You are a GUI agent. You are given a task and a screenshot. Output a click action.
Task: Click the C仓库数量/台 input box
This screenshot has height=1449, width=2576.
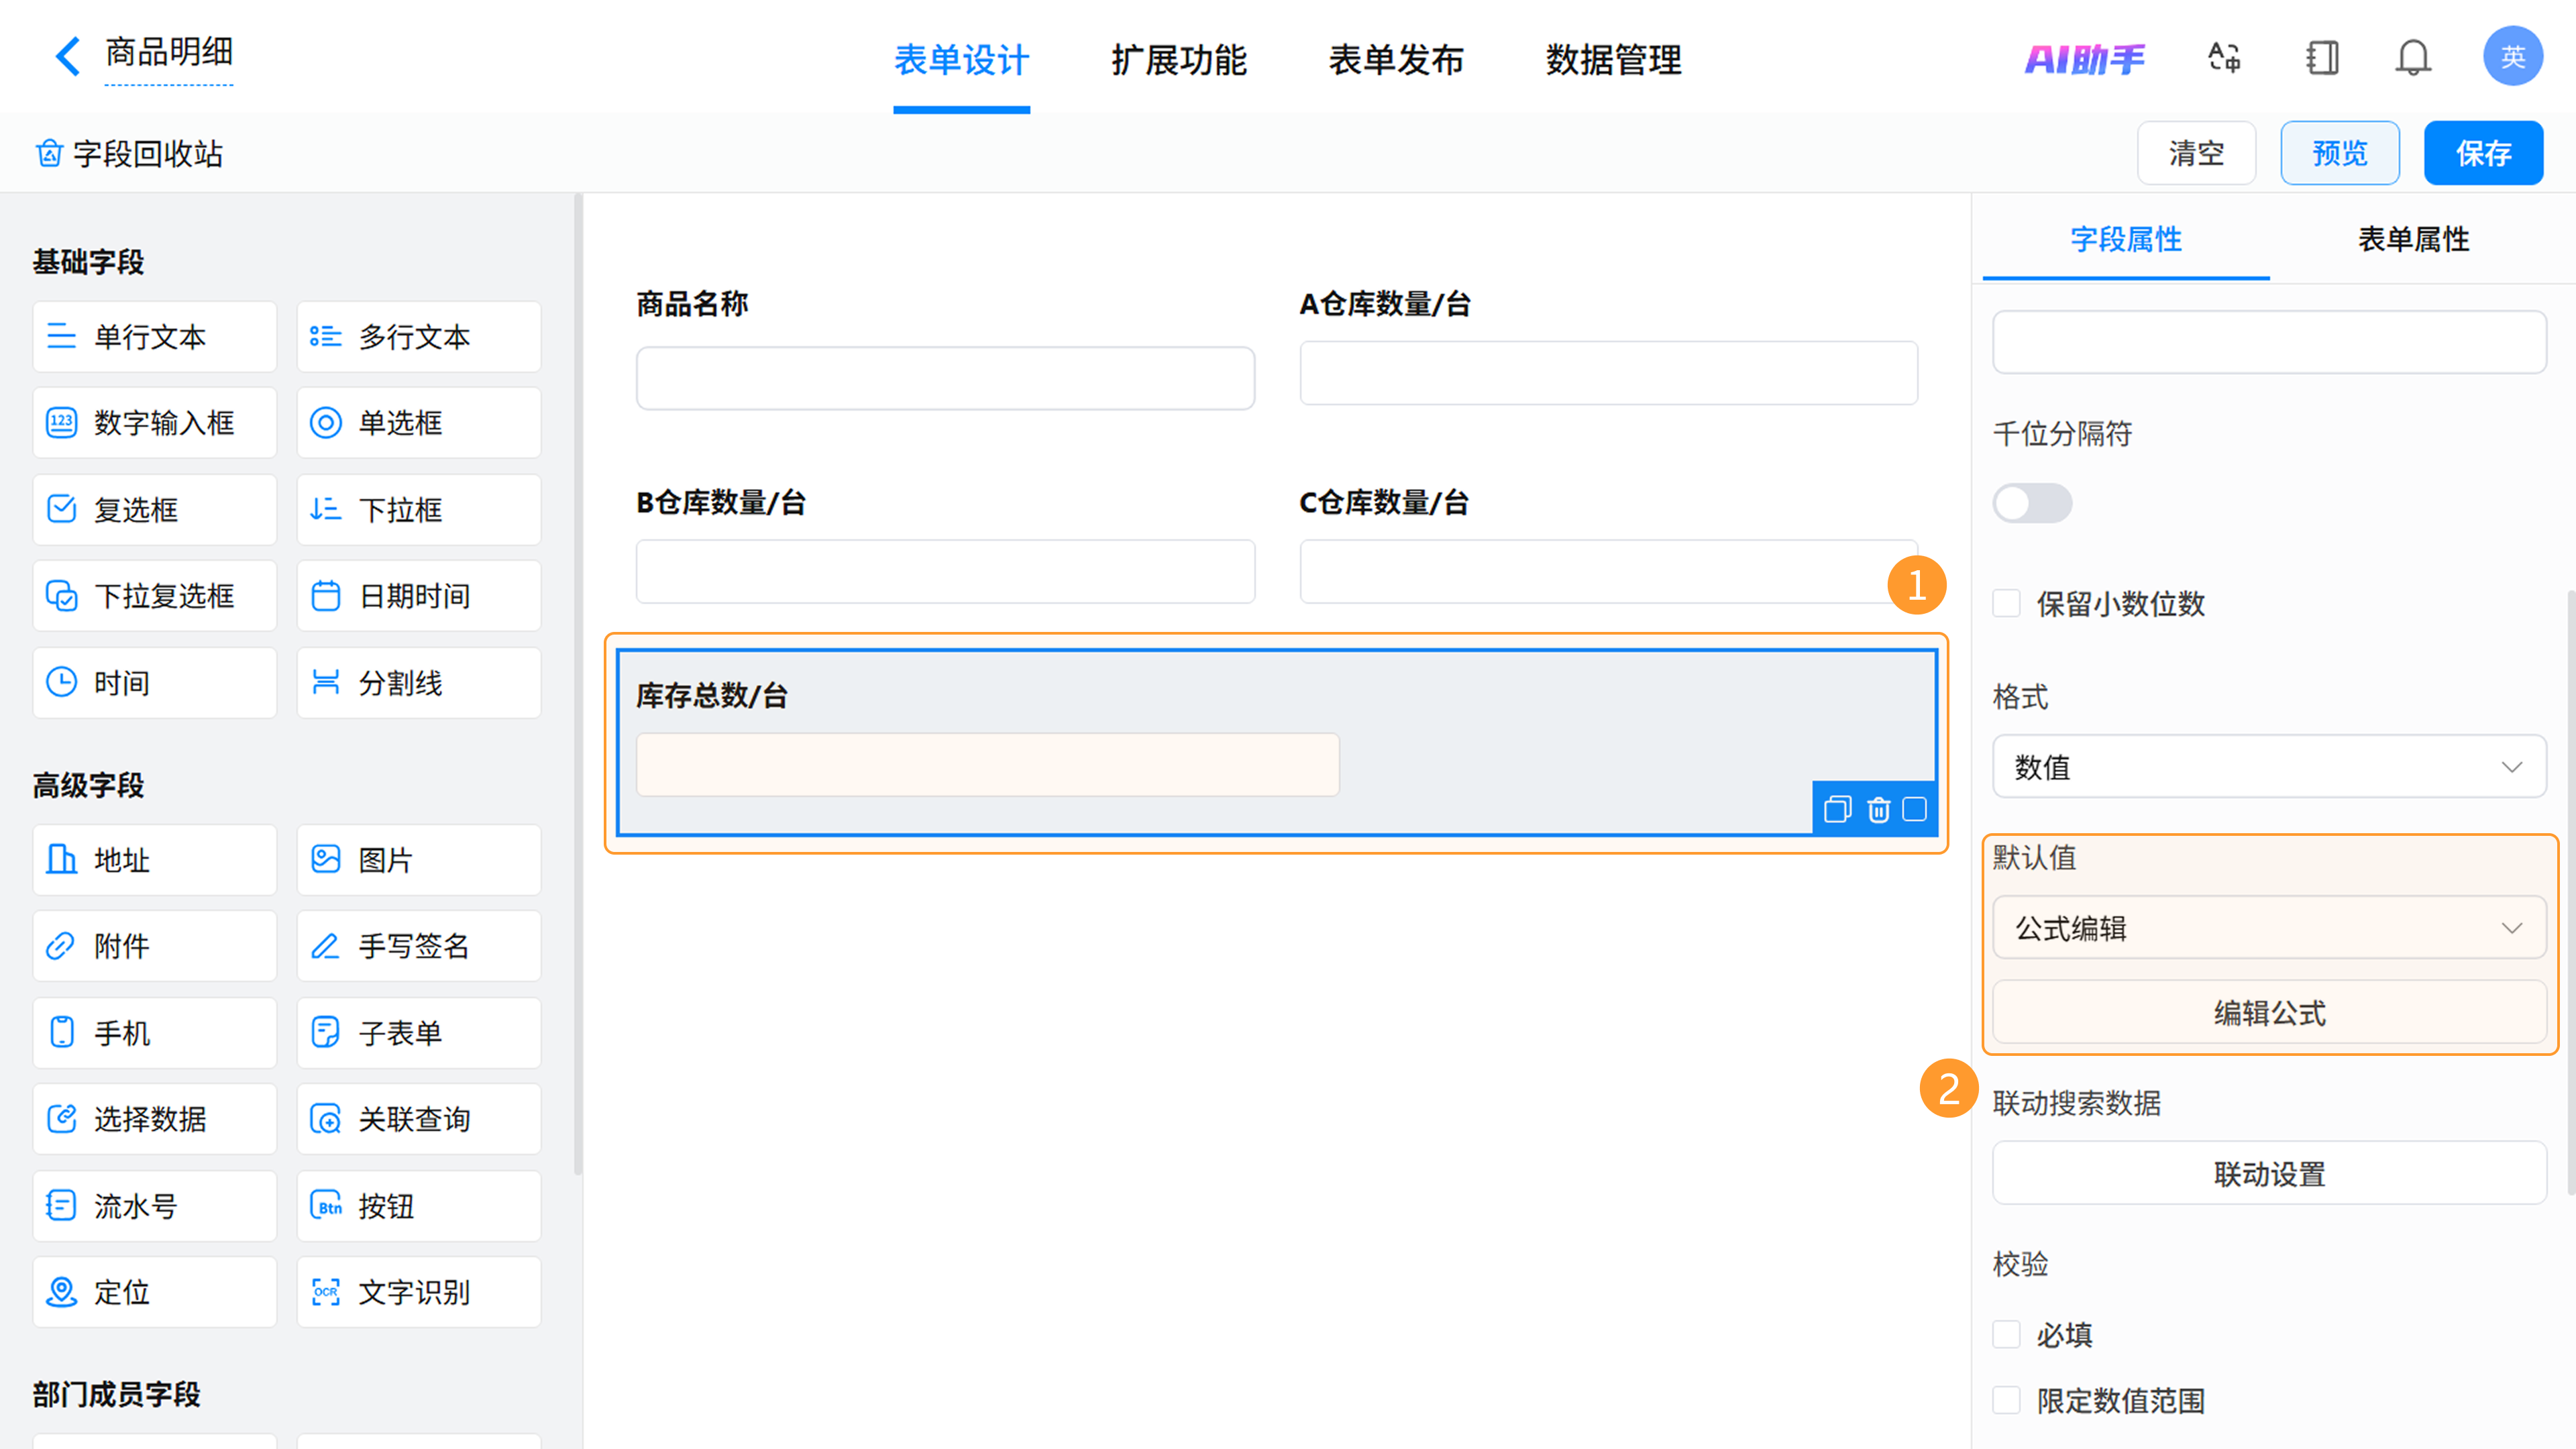1608,571
